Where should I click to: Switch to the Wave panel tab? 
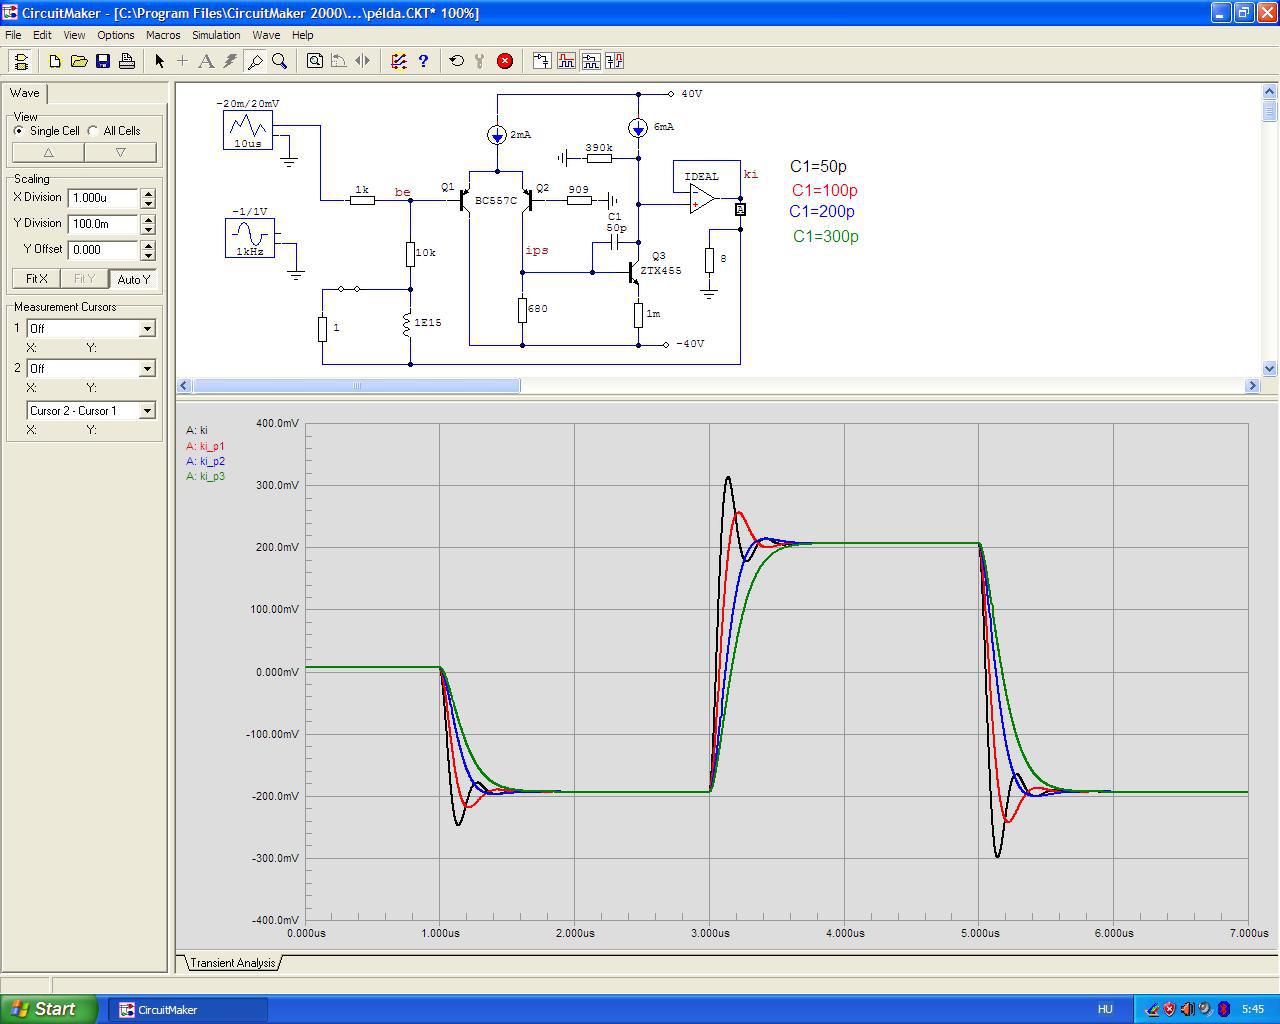point(25,93)
